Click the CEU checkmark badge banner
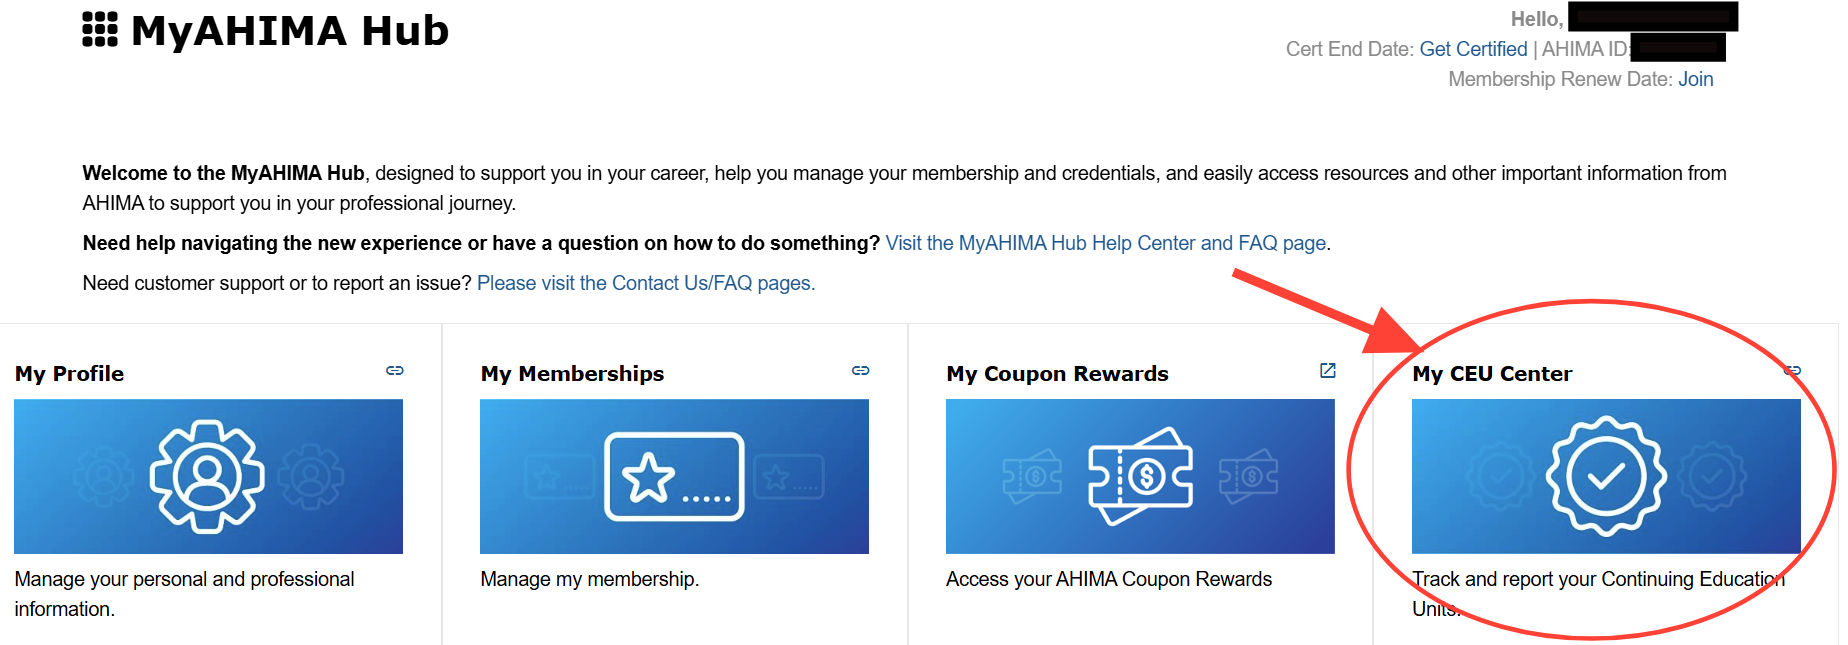 coord(1606,476)
